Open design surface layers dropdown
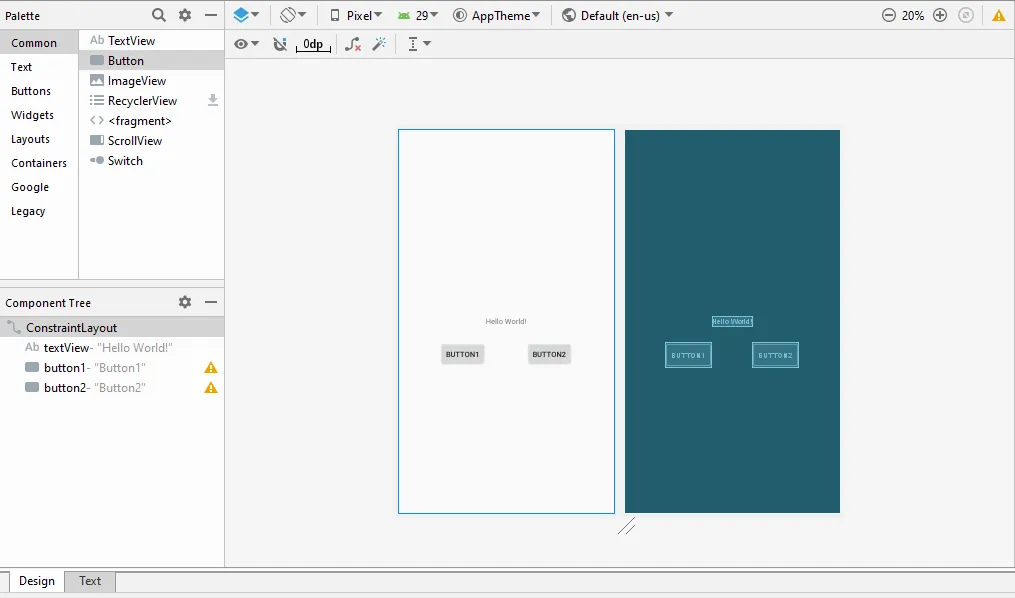Screen dimensions: 1015x598 [246, 15]
